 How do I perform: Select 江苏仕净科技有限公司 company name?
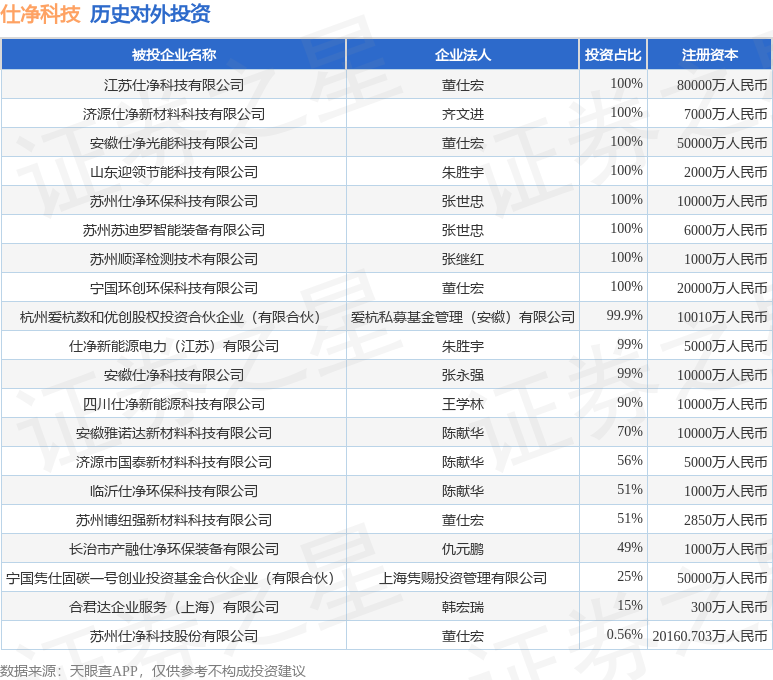(174, 85)
